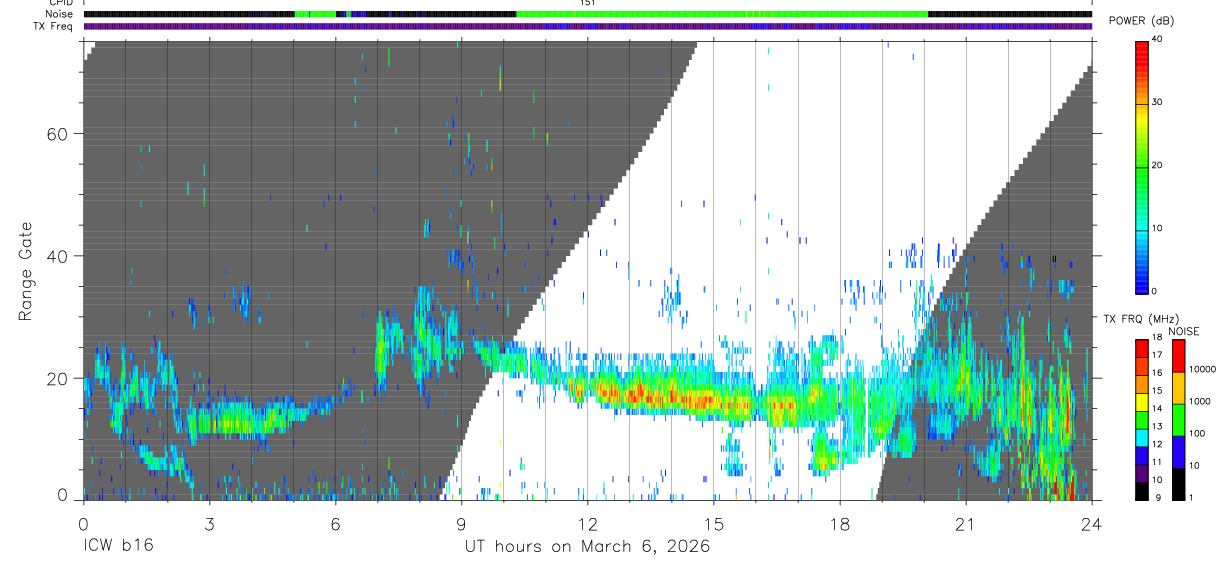Viewport: 1228px width, 567px height.
Task: Click the '100' label on the NOISE legend
Action: click(1198, 434)
